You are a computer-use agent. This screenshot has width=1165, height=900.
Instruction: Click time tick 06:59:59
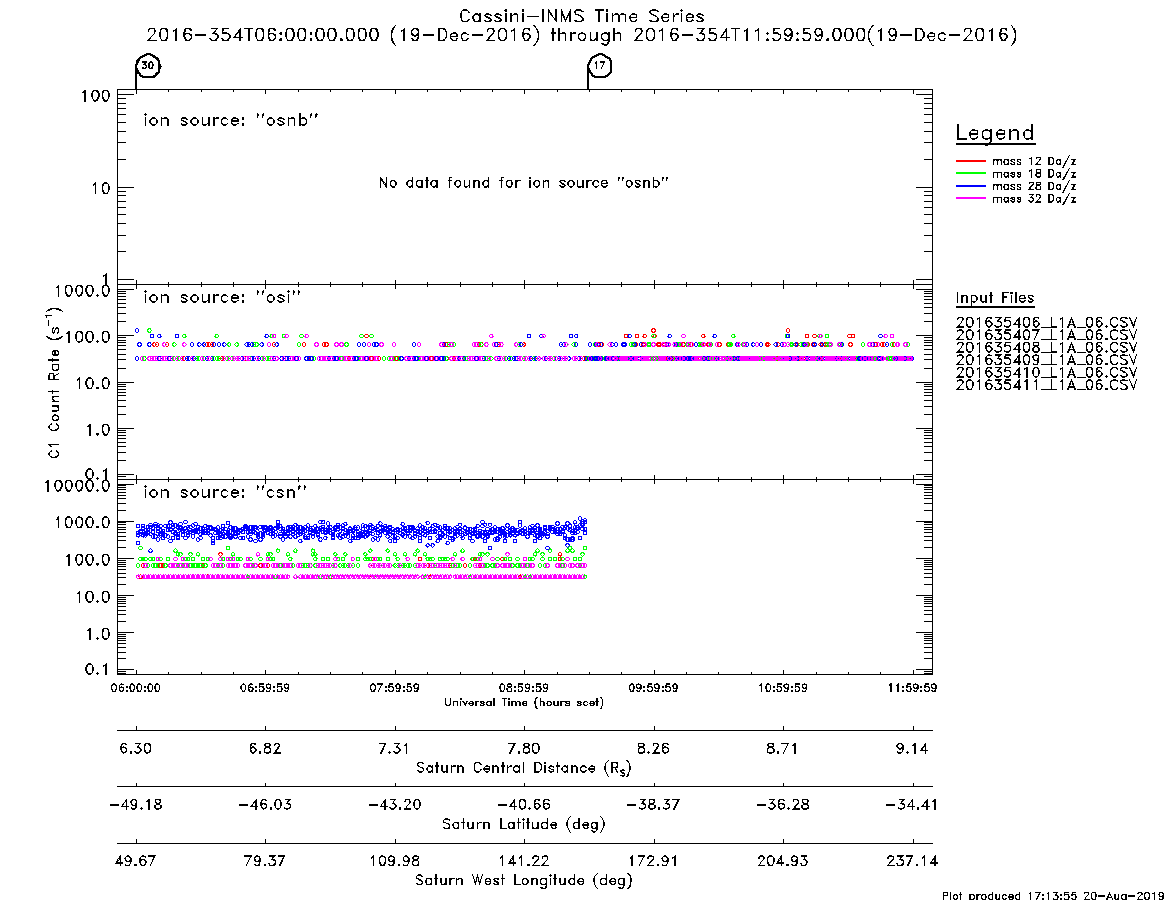click(265, 688)
